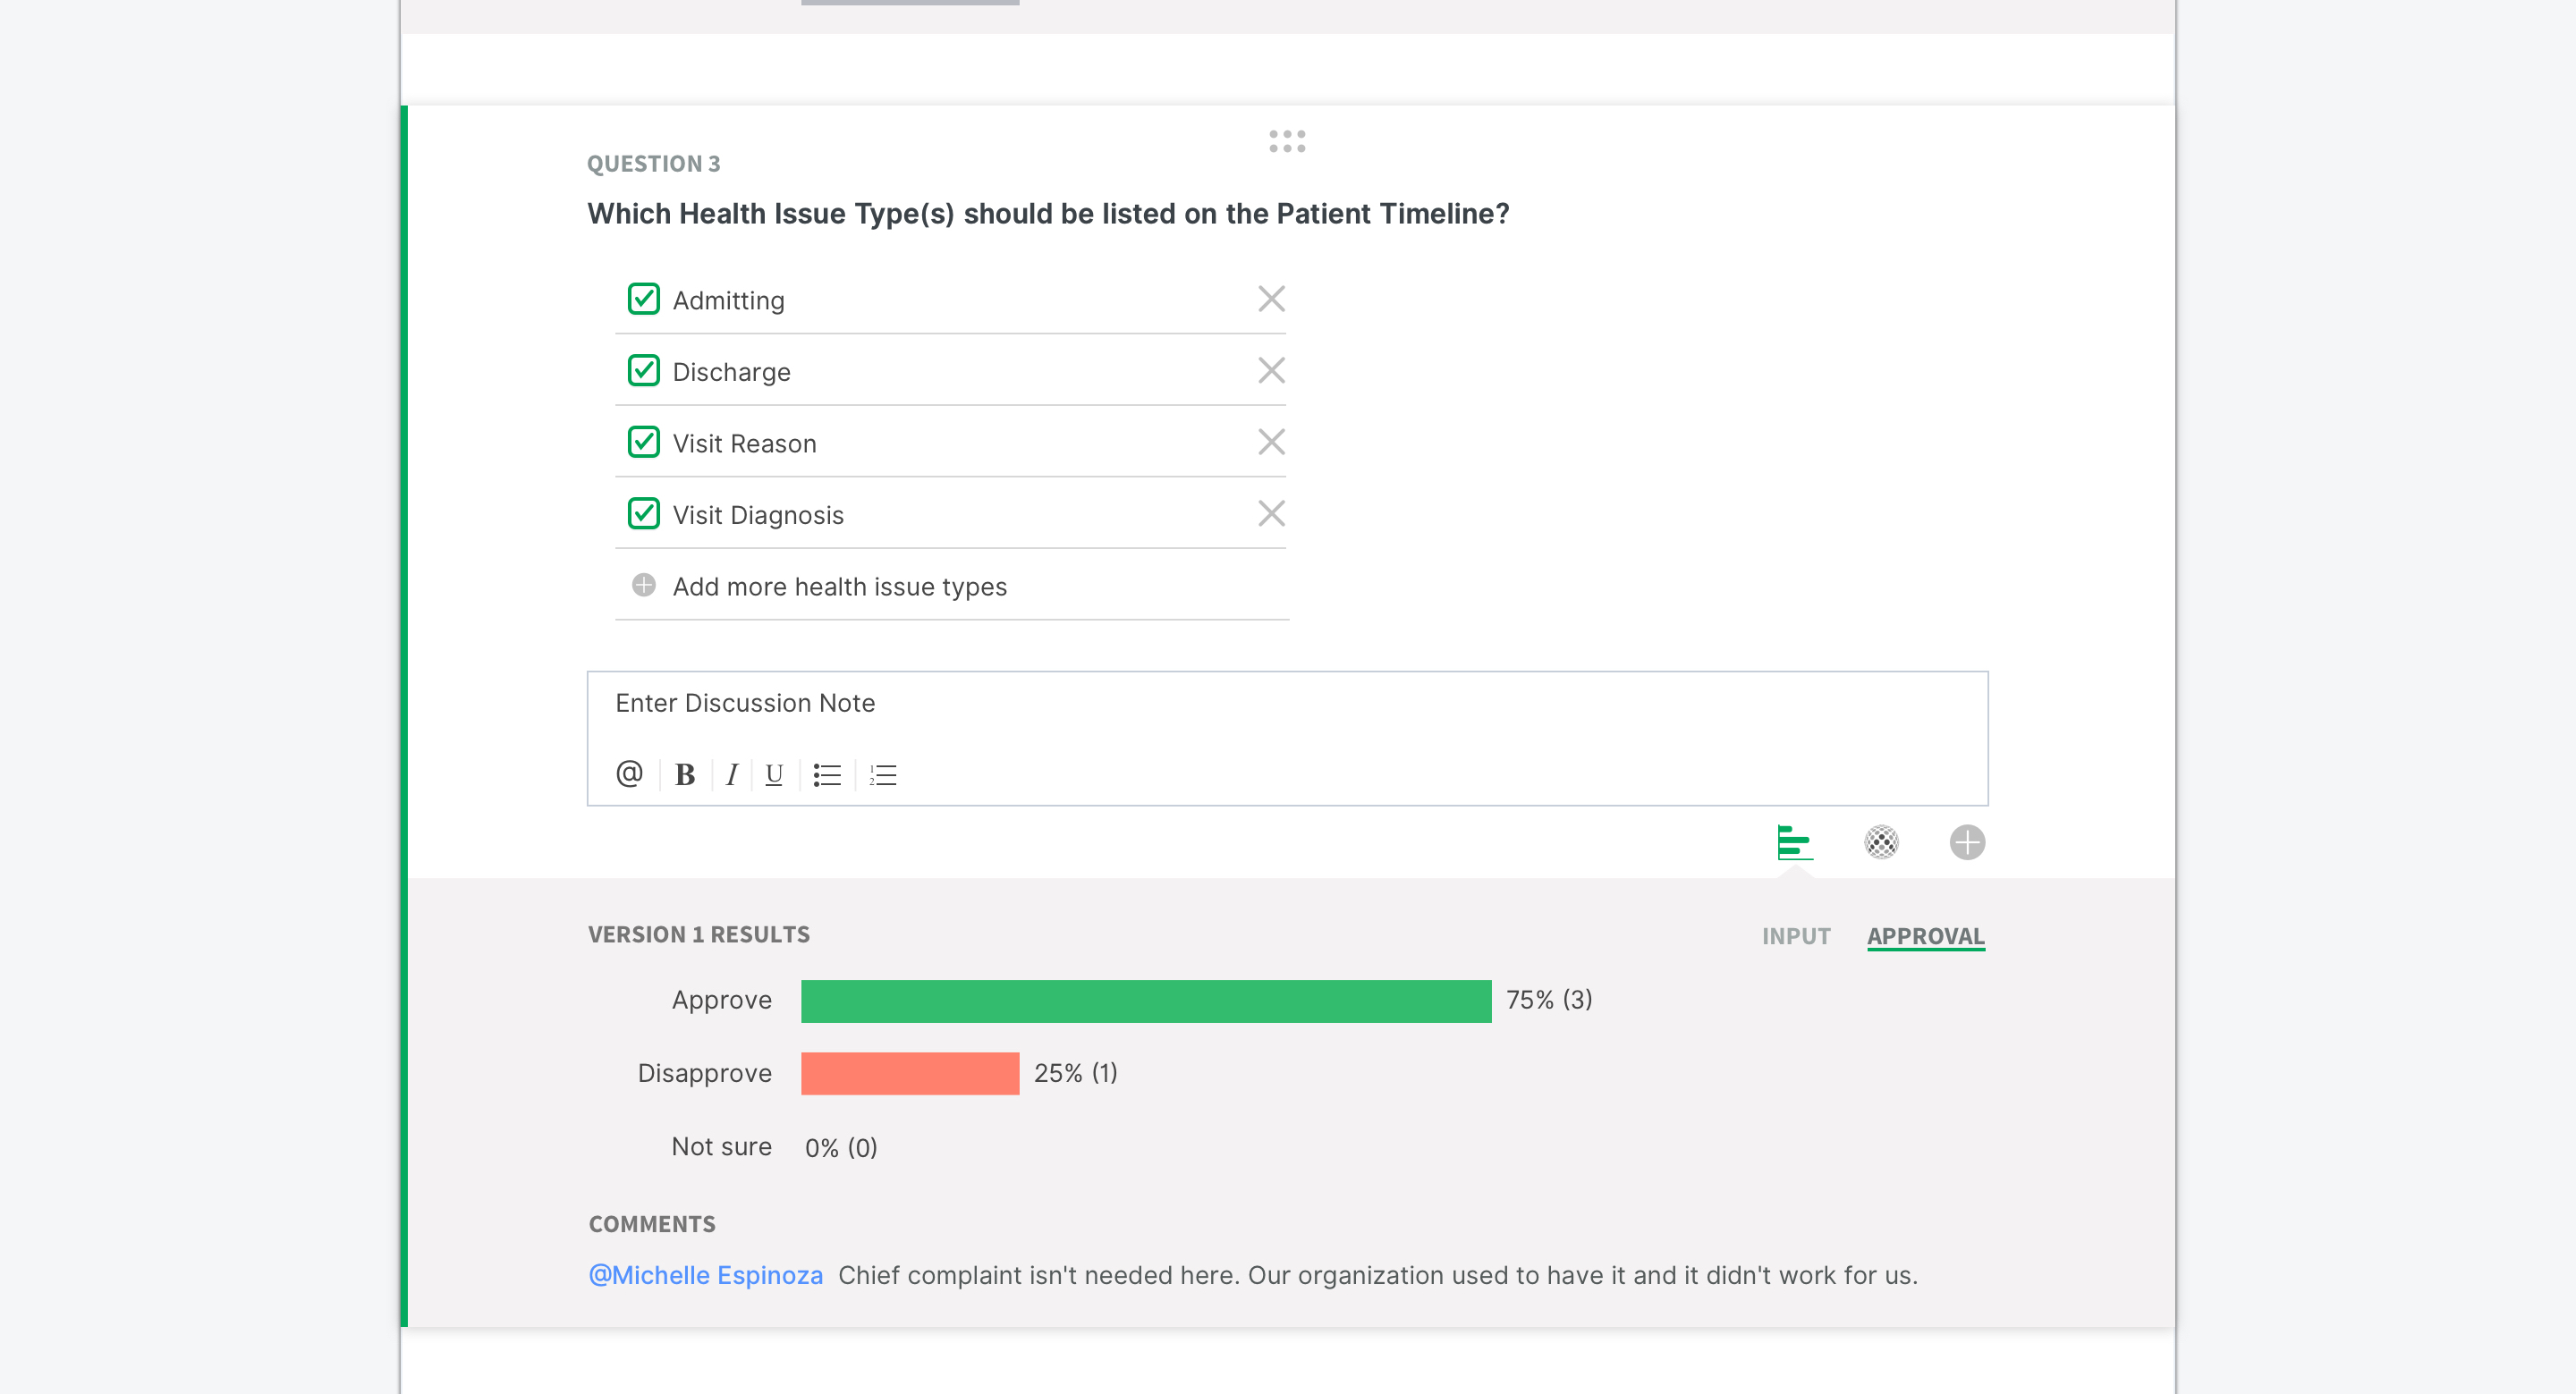Uncheck the Visit Reason checkbox
This screenshot has width=2576, height=1394.
coord(644,442)
